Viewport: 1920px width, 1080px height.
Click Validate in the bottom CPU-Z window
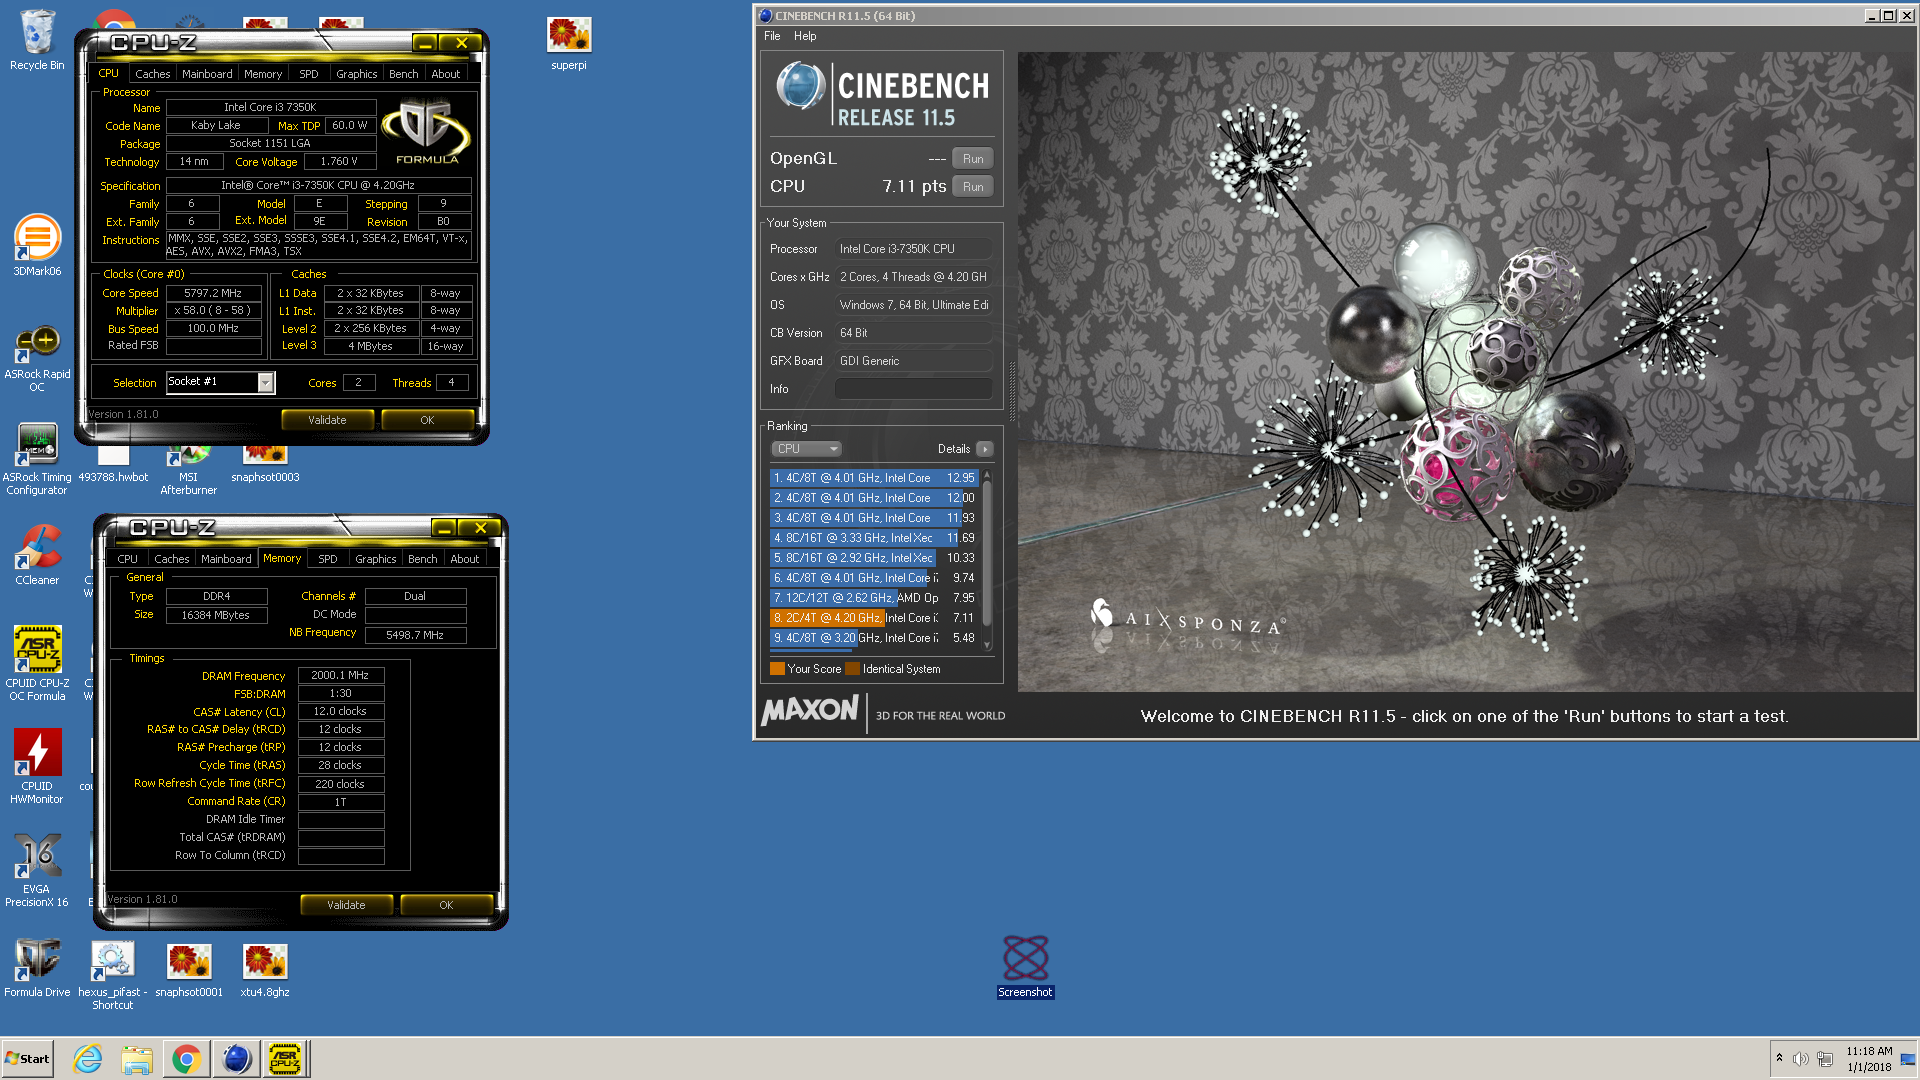tap(346, 905)
